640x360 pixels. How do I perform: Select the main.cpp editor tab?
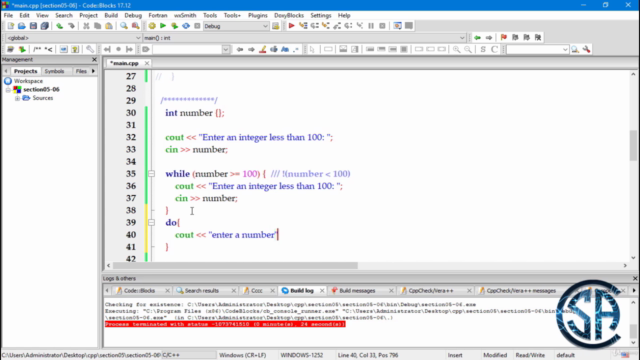[125, 63]
